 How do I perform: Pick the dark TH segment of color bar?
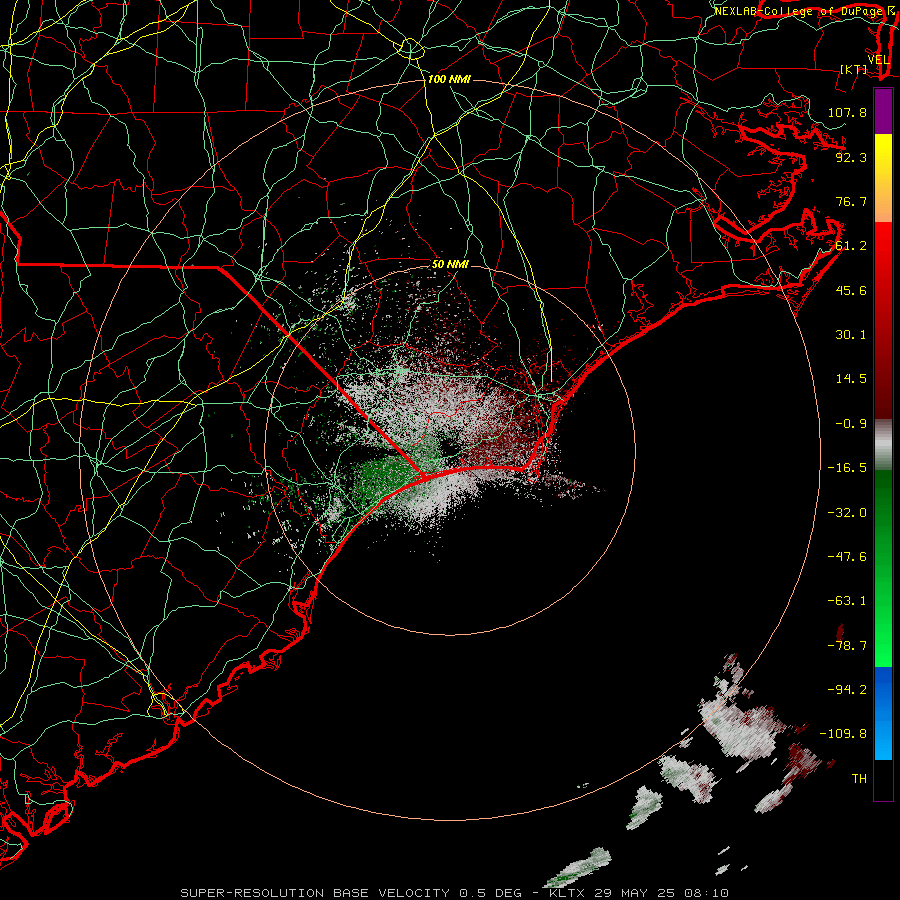click(883, 779)
